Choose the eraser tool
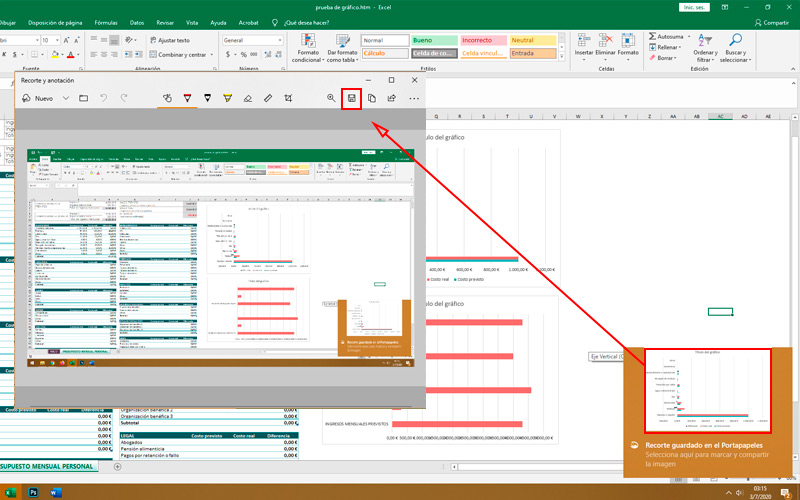The height and width of the screenshot is (500, 800). 248,98
